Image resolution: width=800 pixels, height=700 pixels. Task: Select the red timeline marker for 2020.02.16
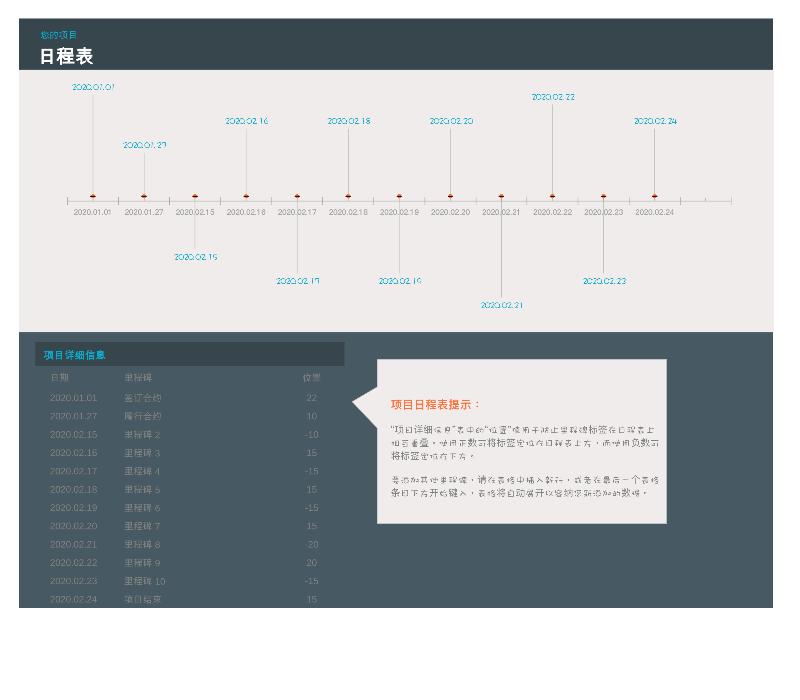tap(246, 196)
